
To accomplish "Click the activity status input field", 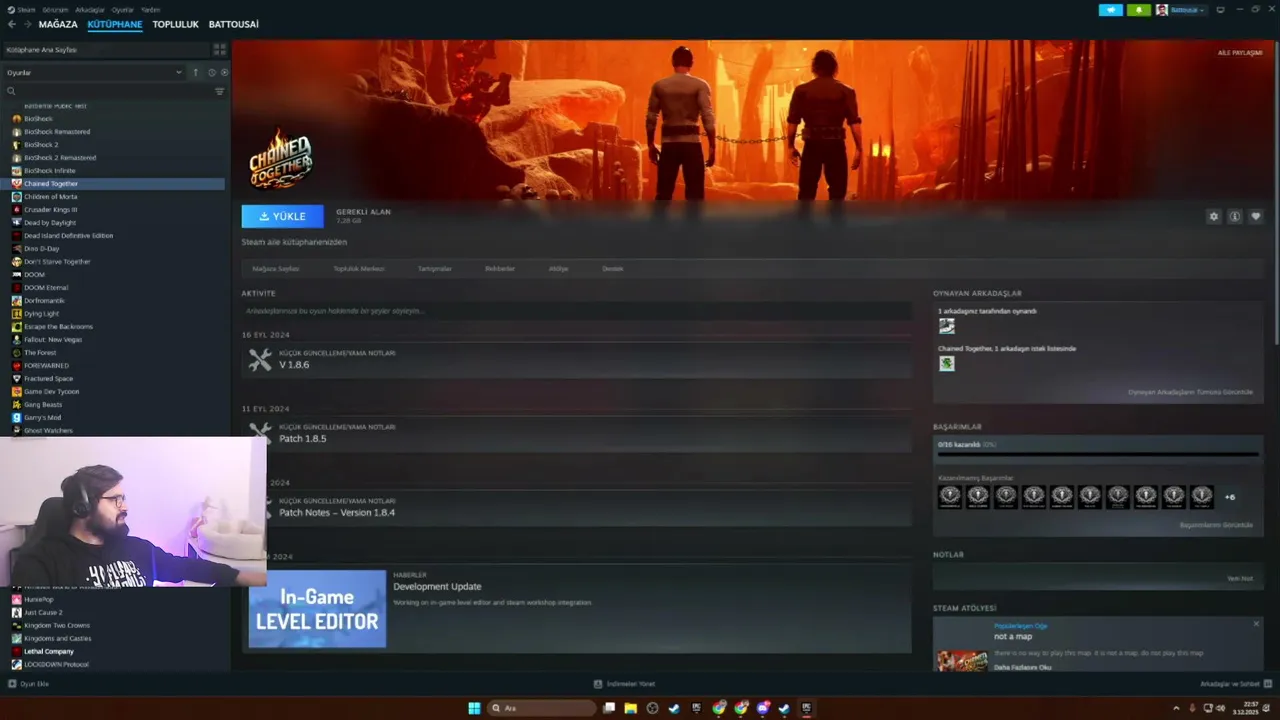I will [x=576, y=311].
